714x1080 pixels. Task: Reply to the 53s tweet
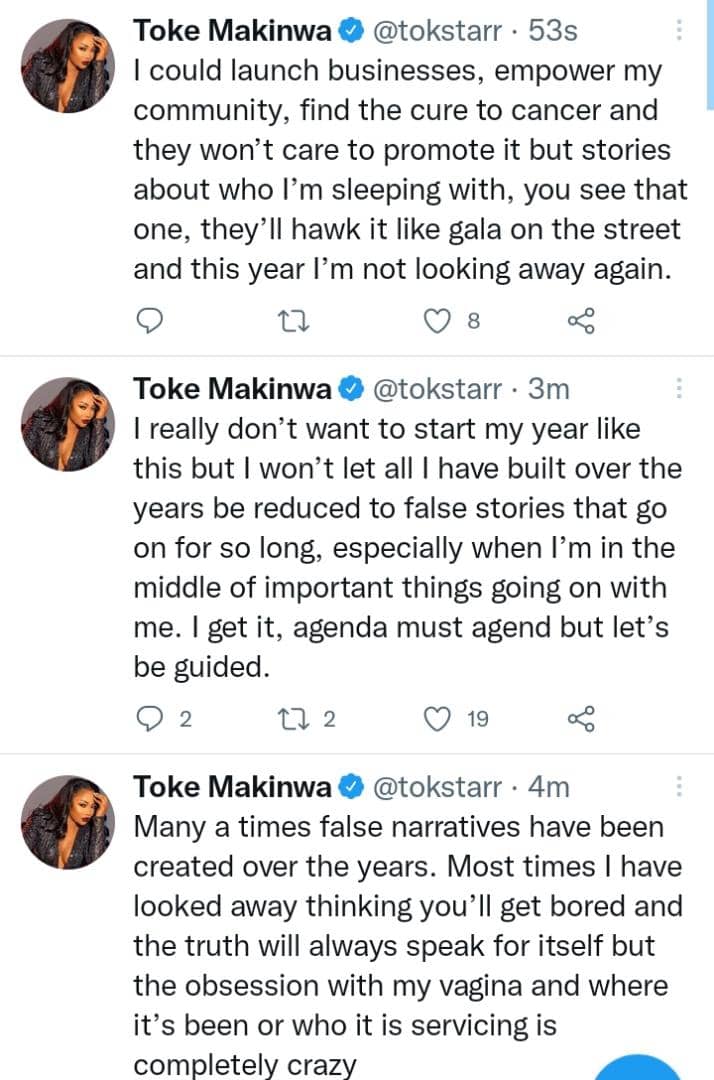tap(148, 321)
